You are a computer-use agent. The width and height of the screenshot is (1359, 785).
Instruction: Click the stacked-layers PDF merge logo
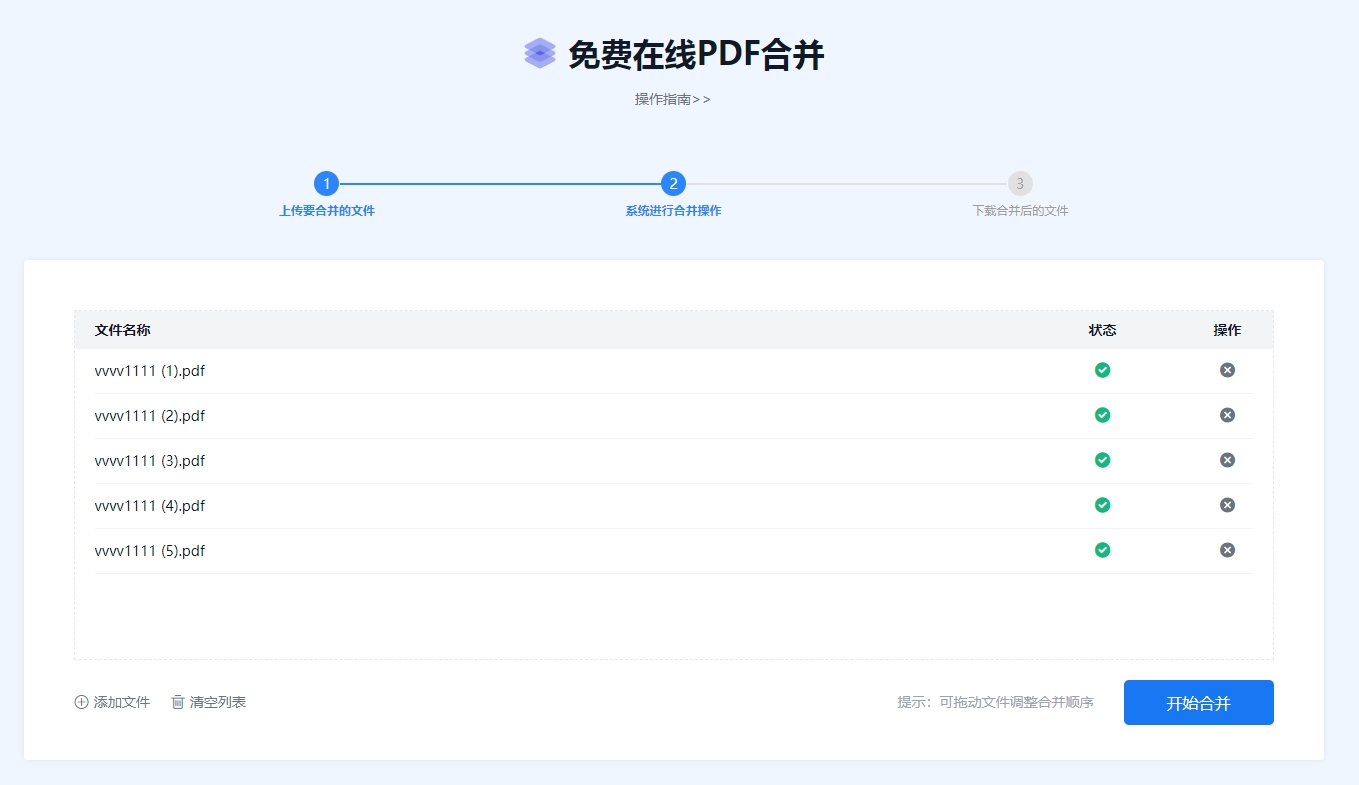[x=540, y=53]
